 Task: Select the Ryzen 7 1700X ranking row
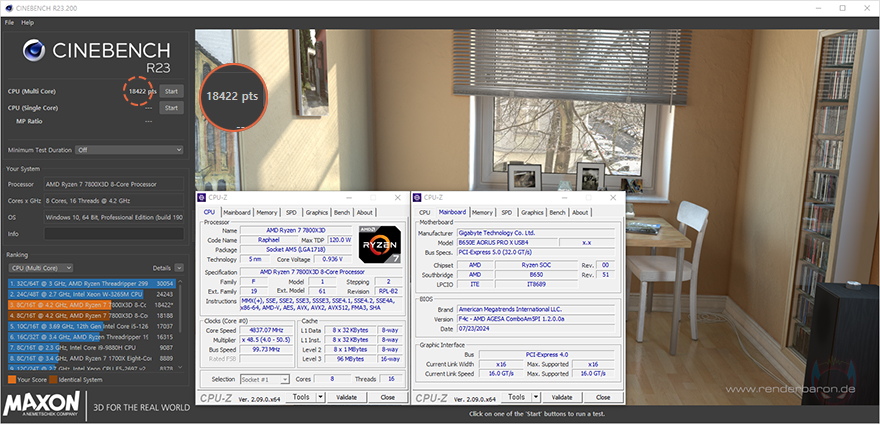[x=91, y=358]
